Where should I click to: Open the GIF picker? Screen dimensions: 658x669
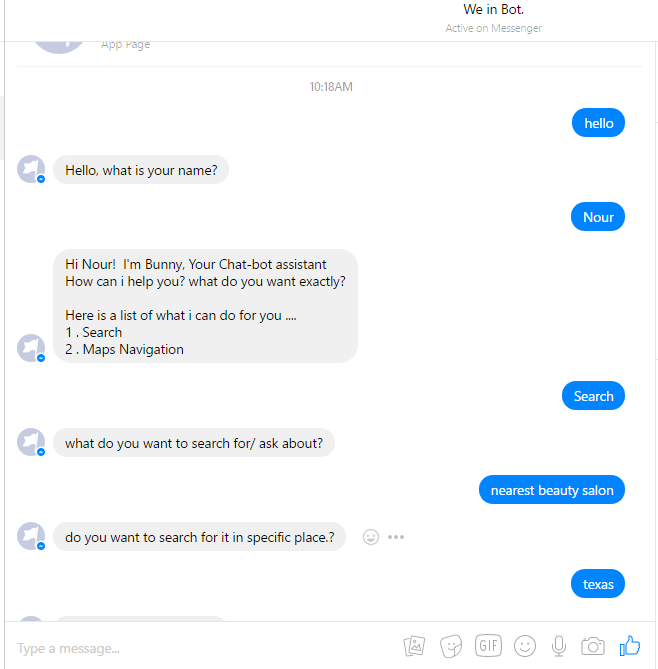[488, 646]
